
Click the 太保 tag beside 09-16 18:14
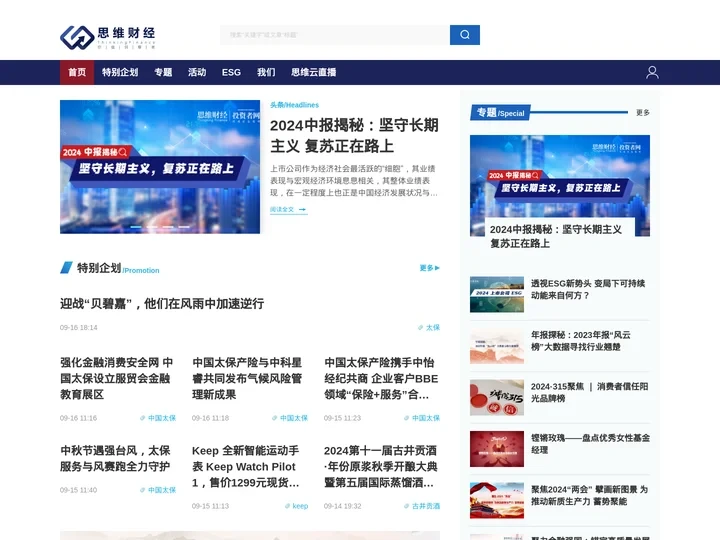(429, 327)
